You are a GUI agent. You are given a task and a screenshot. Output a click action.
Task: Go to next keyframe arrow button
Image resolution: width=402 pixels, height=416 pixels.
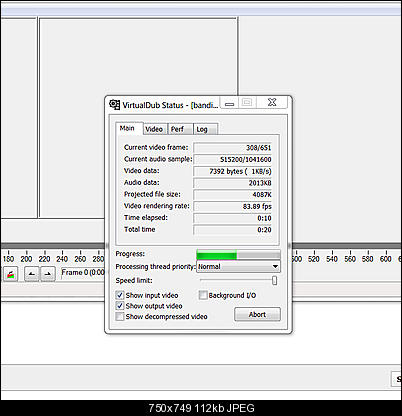(48, 274)
